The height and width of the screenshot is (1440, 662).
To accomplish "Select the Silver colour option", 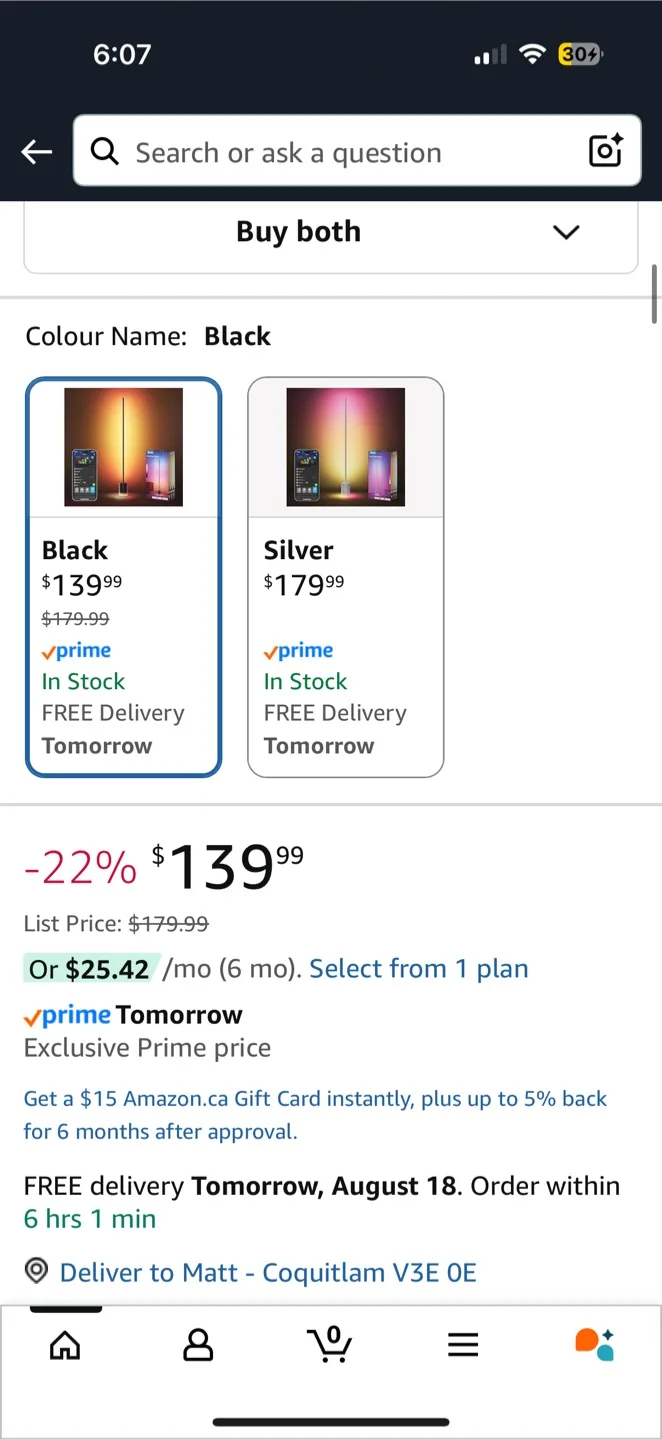I will pyautogui.click(x=345, y=577).
